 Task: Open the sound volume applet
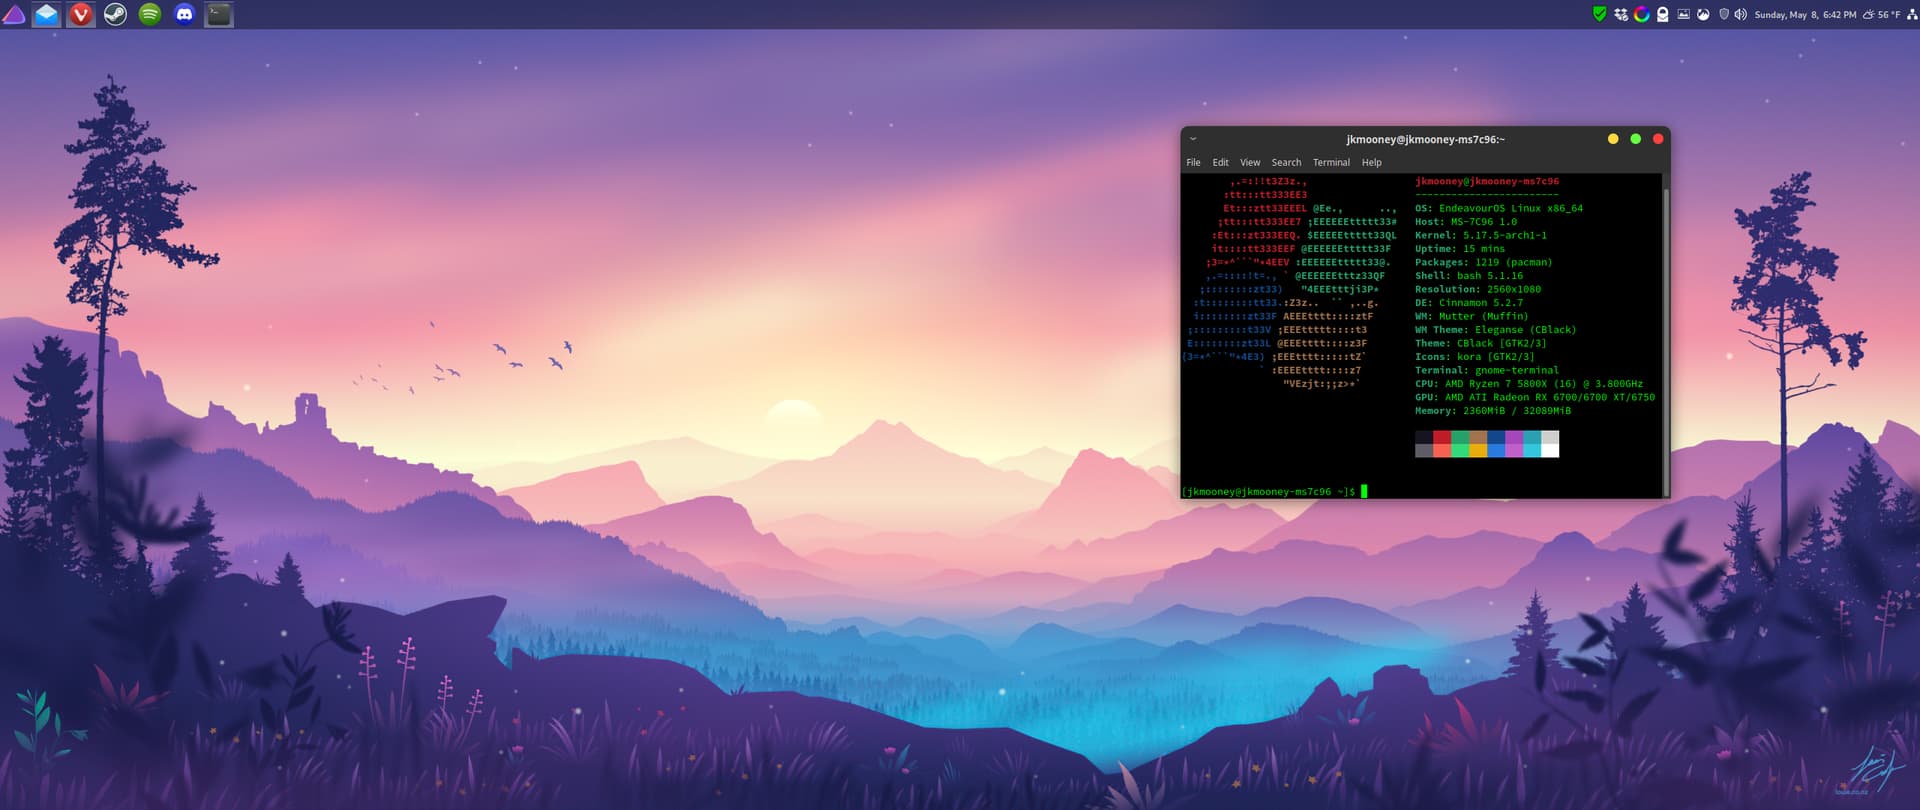point(1741,14)
